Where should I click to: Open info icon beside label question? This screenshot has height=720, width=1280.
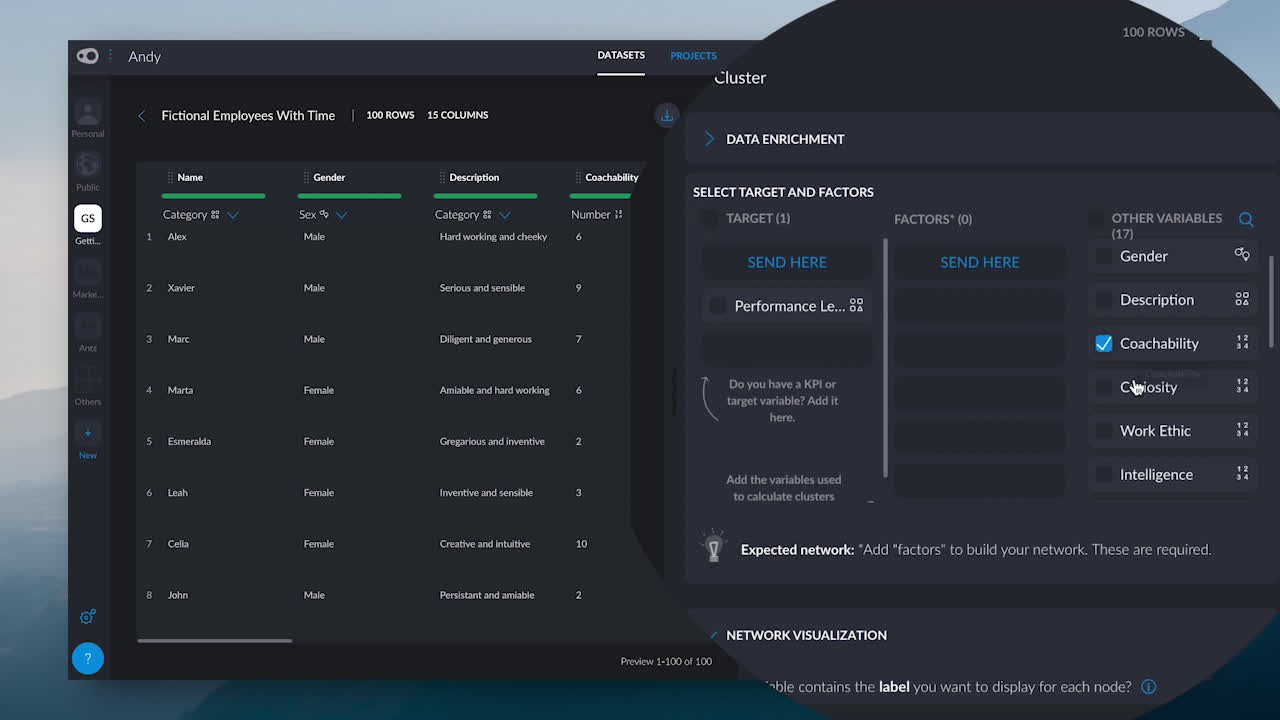[1149, 686]
